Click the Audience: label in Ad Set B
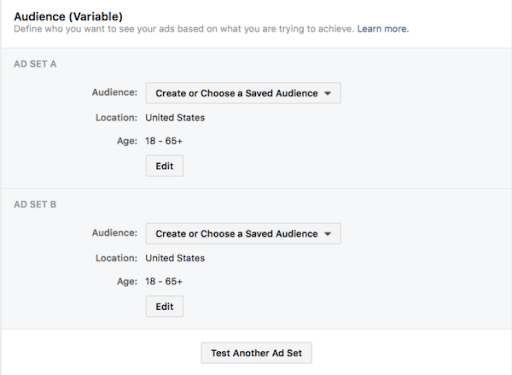This screenshot has height=375, width=512. tap(115, 233)
